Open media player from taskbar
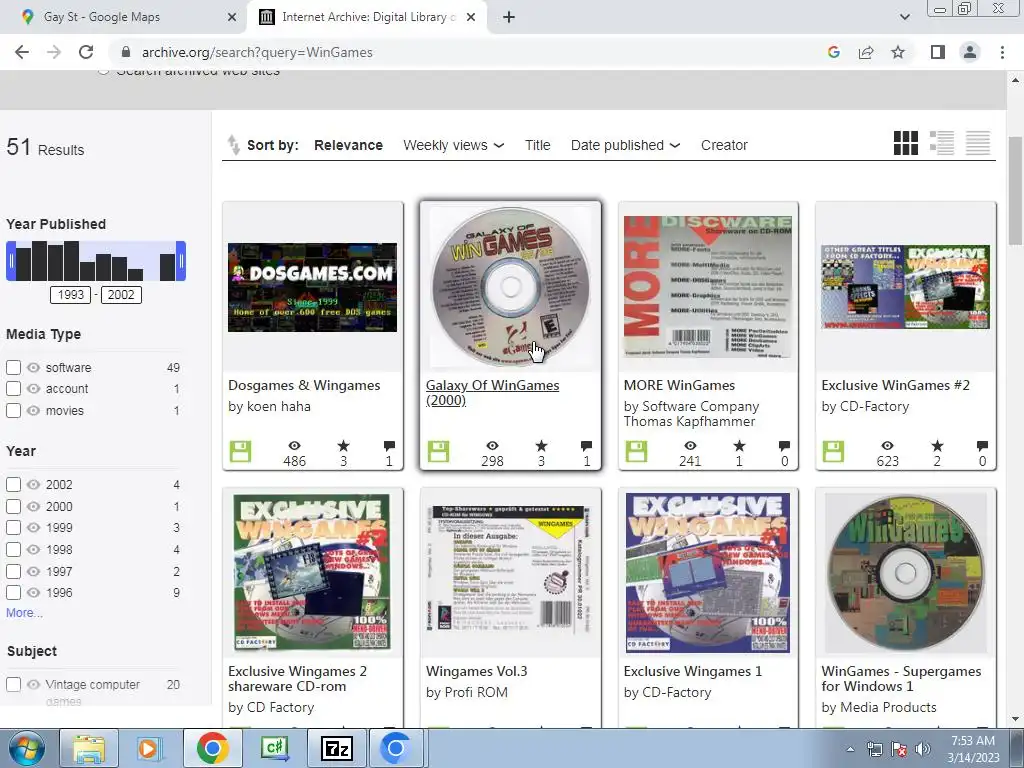Viewport: 1024px width, 768px height. [149, 748]
